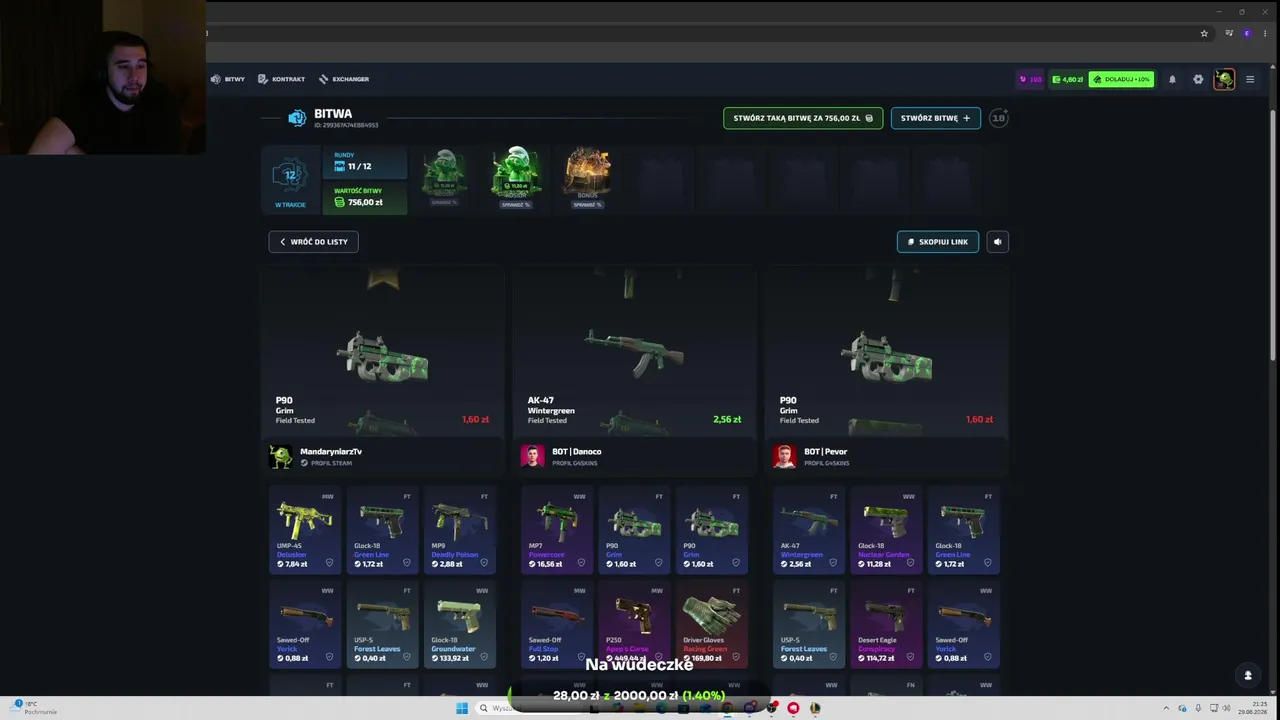The width and height of the screenshot is (1280, 720).
Task: Select the MP7 Powercore skin card
Action: tap(557, 530)
